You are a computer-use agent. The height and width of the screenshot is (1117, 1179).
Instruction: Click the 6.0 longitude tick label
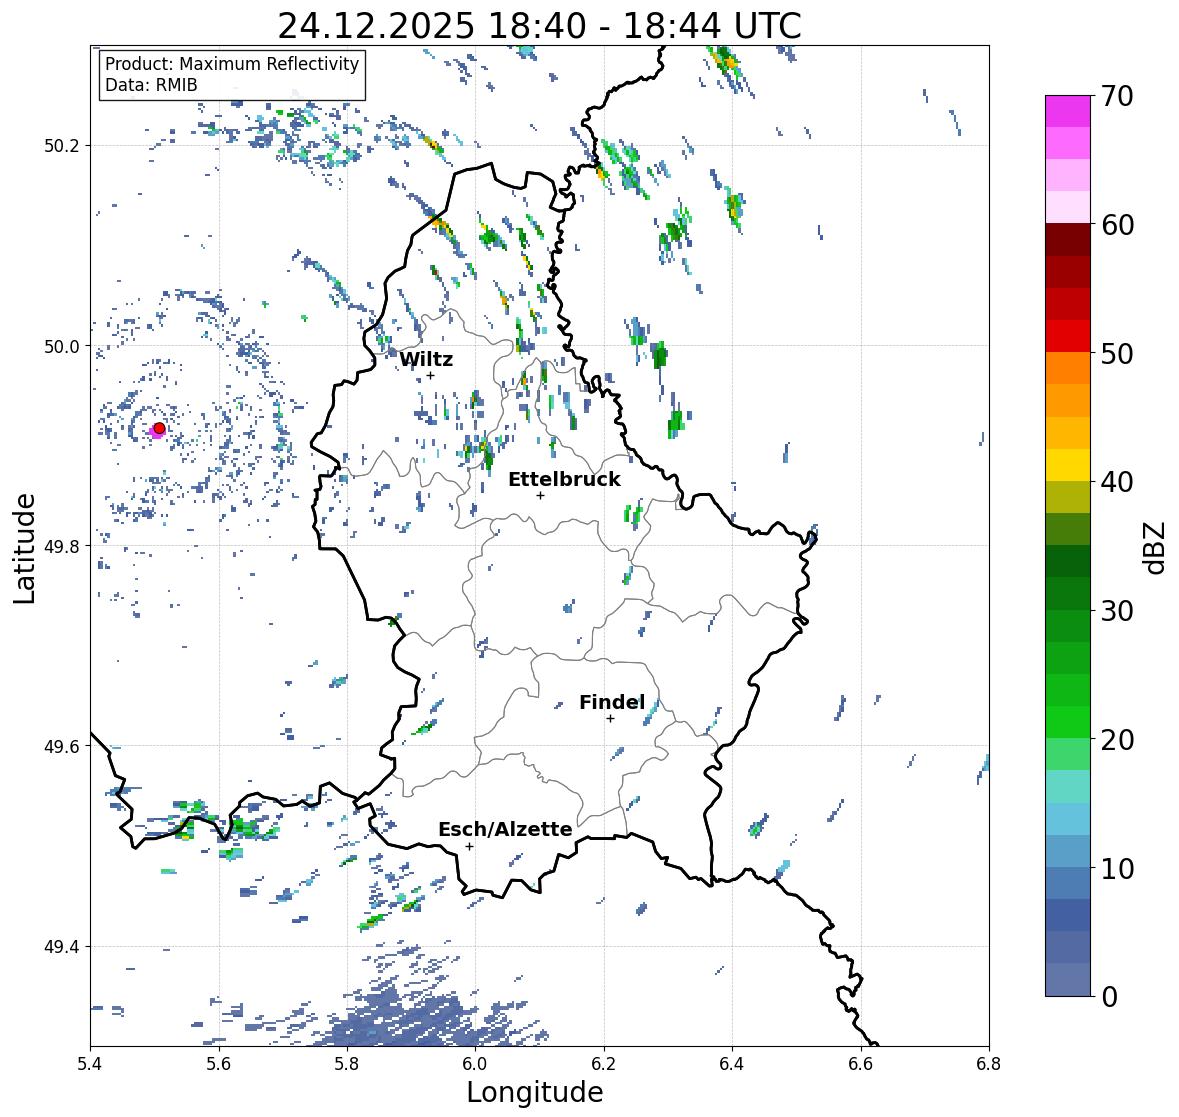(x=475, y=1064)
